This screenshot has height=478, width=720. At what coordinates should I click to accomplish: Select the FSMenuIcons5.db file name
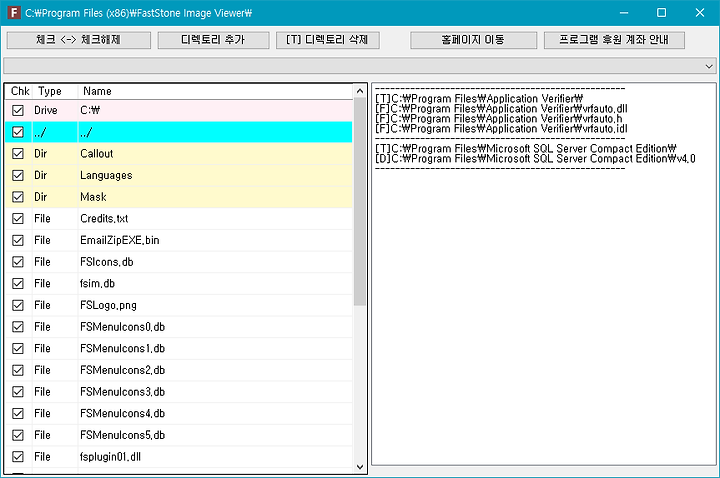tap(123, 435)
